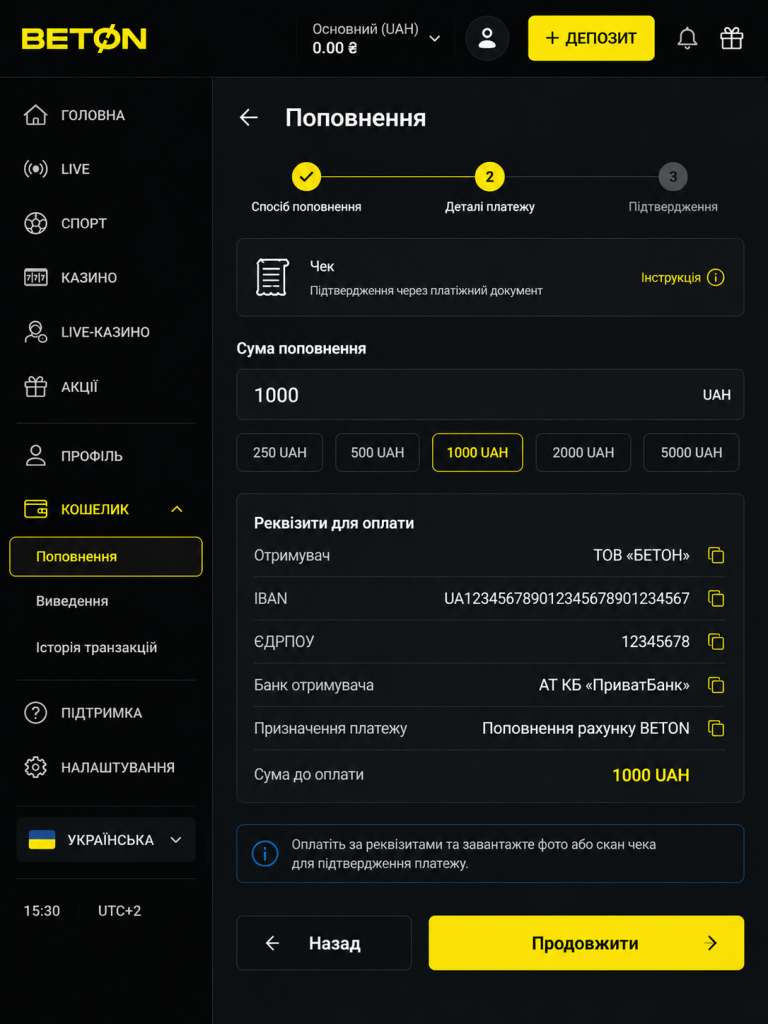Click the + ДЕПОЗИТ button
This screenshot has height=1024, width=768.
[x=591, y=39]
